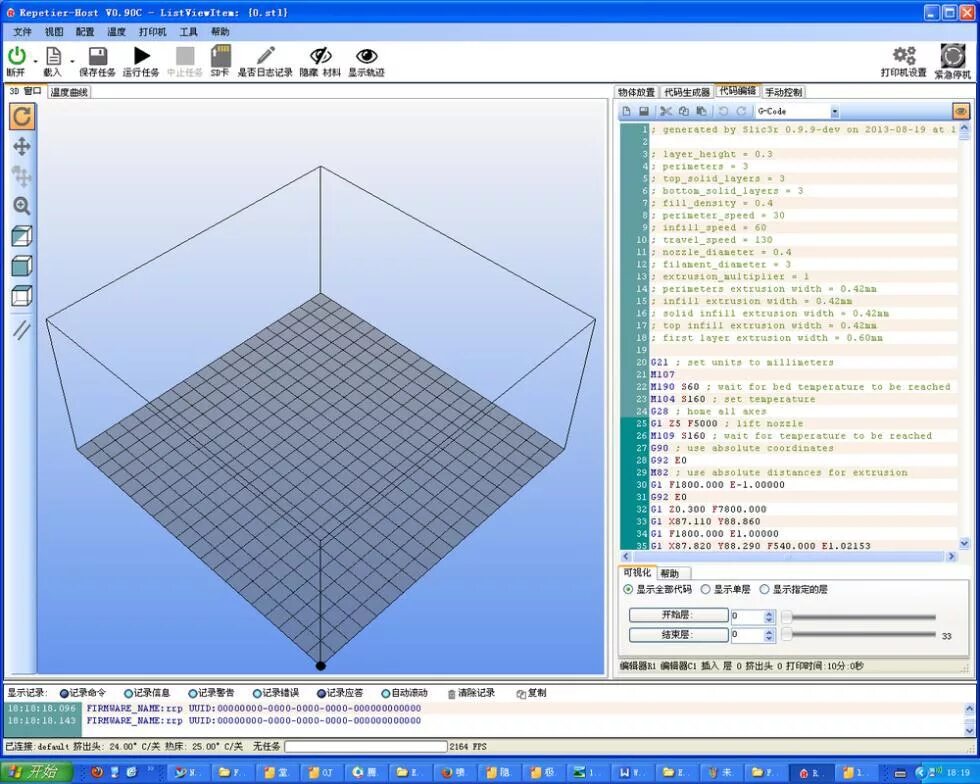Open Printer Settings gears icon

[904, 56]
